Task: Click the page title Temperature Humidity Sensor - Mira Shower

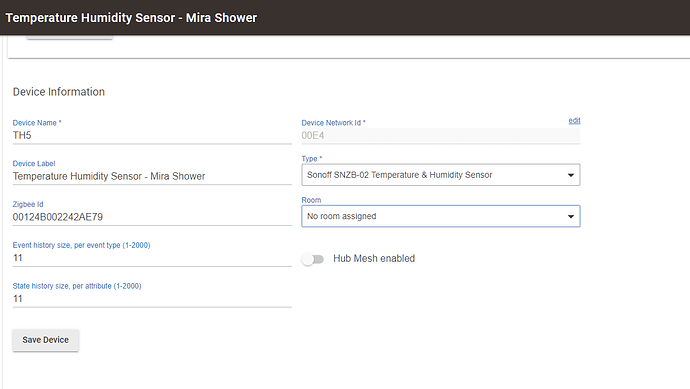Action: 131,18
